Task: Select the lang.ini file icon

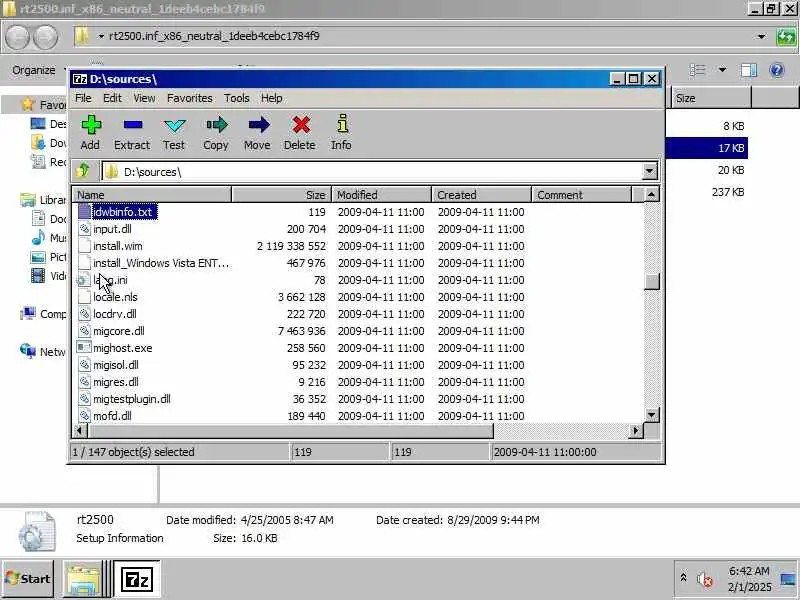Action: (83, 280)
